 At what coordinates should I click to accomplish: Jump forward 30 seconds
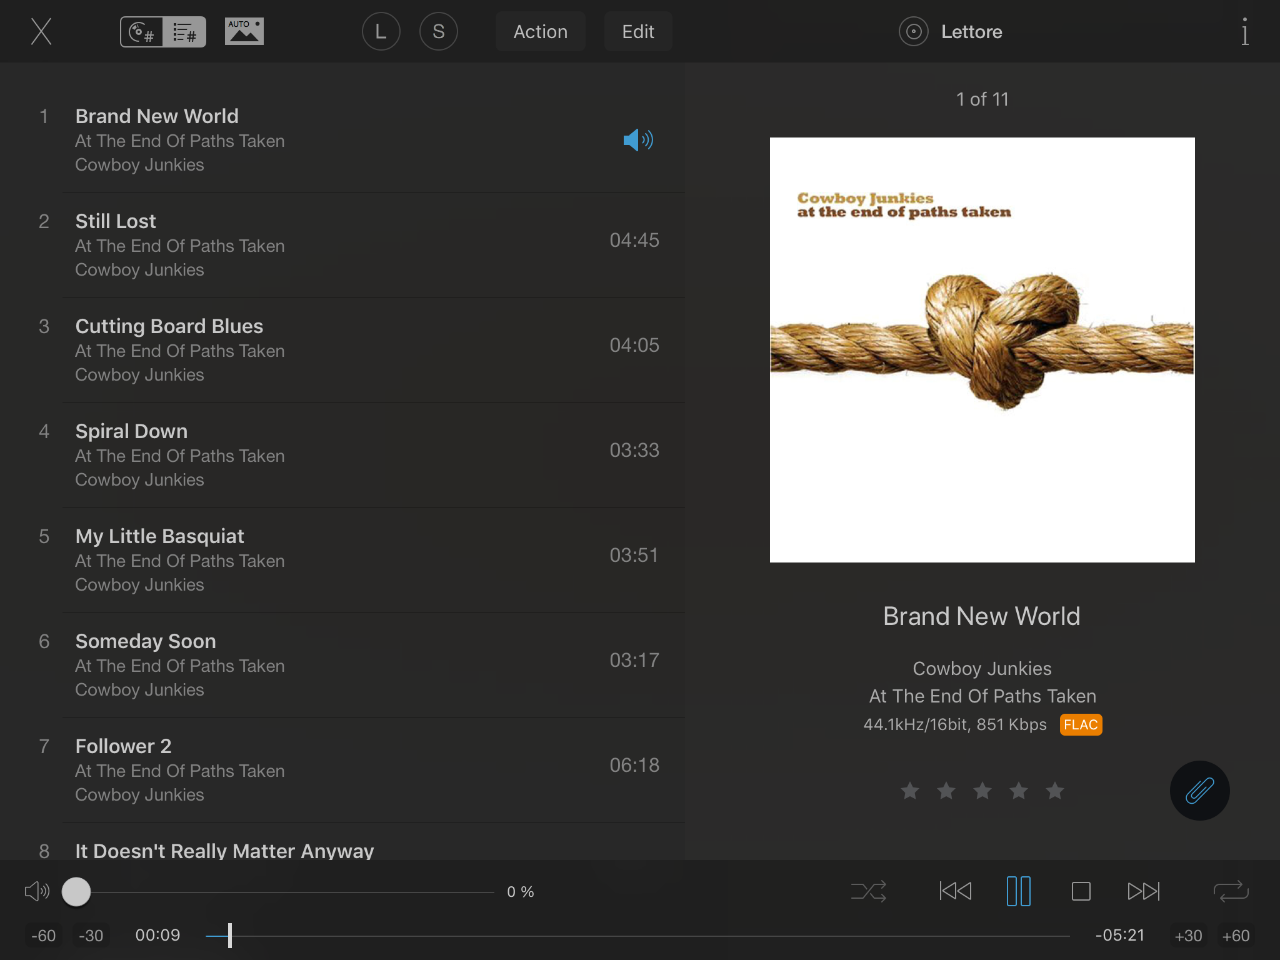[x=1188, y=936]
